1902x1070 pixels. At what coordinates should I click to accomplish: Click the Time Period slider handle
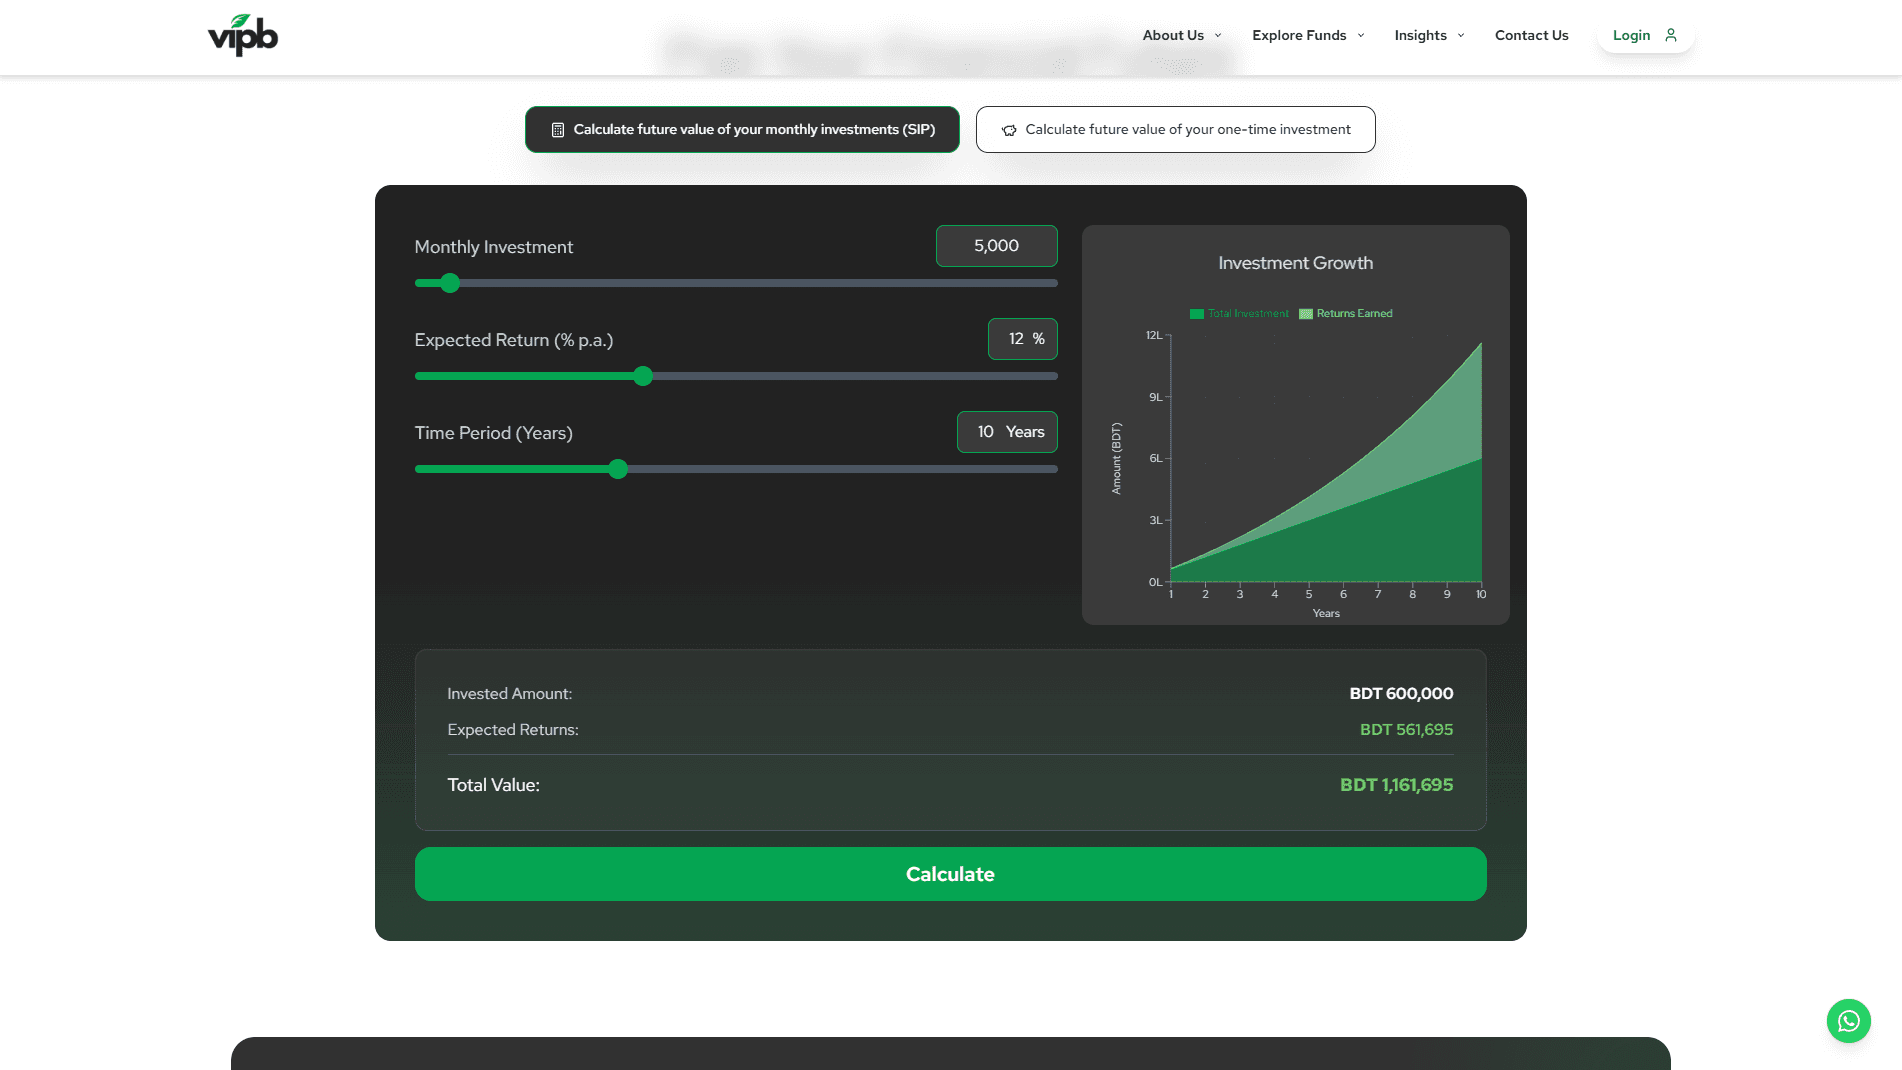(x=618, y=469)
